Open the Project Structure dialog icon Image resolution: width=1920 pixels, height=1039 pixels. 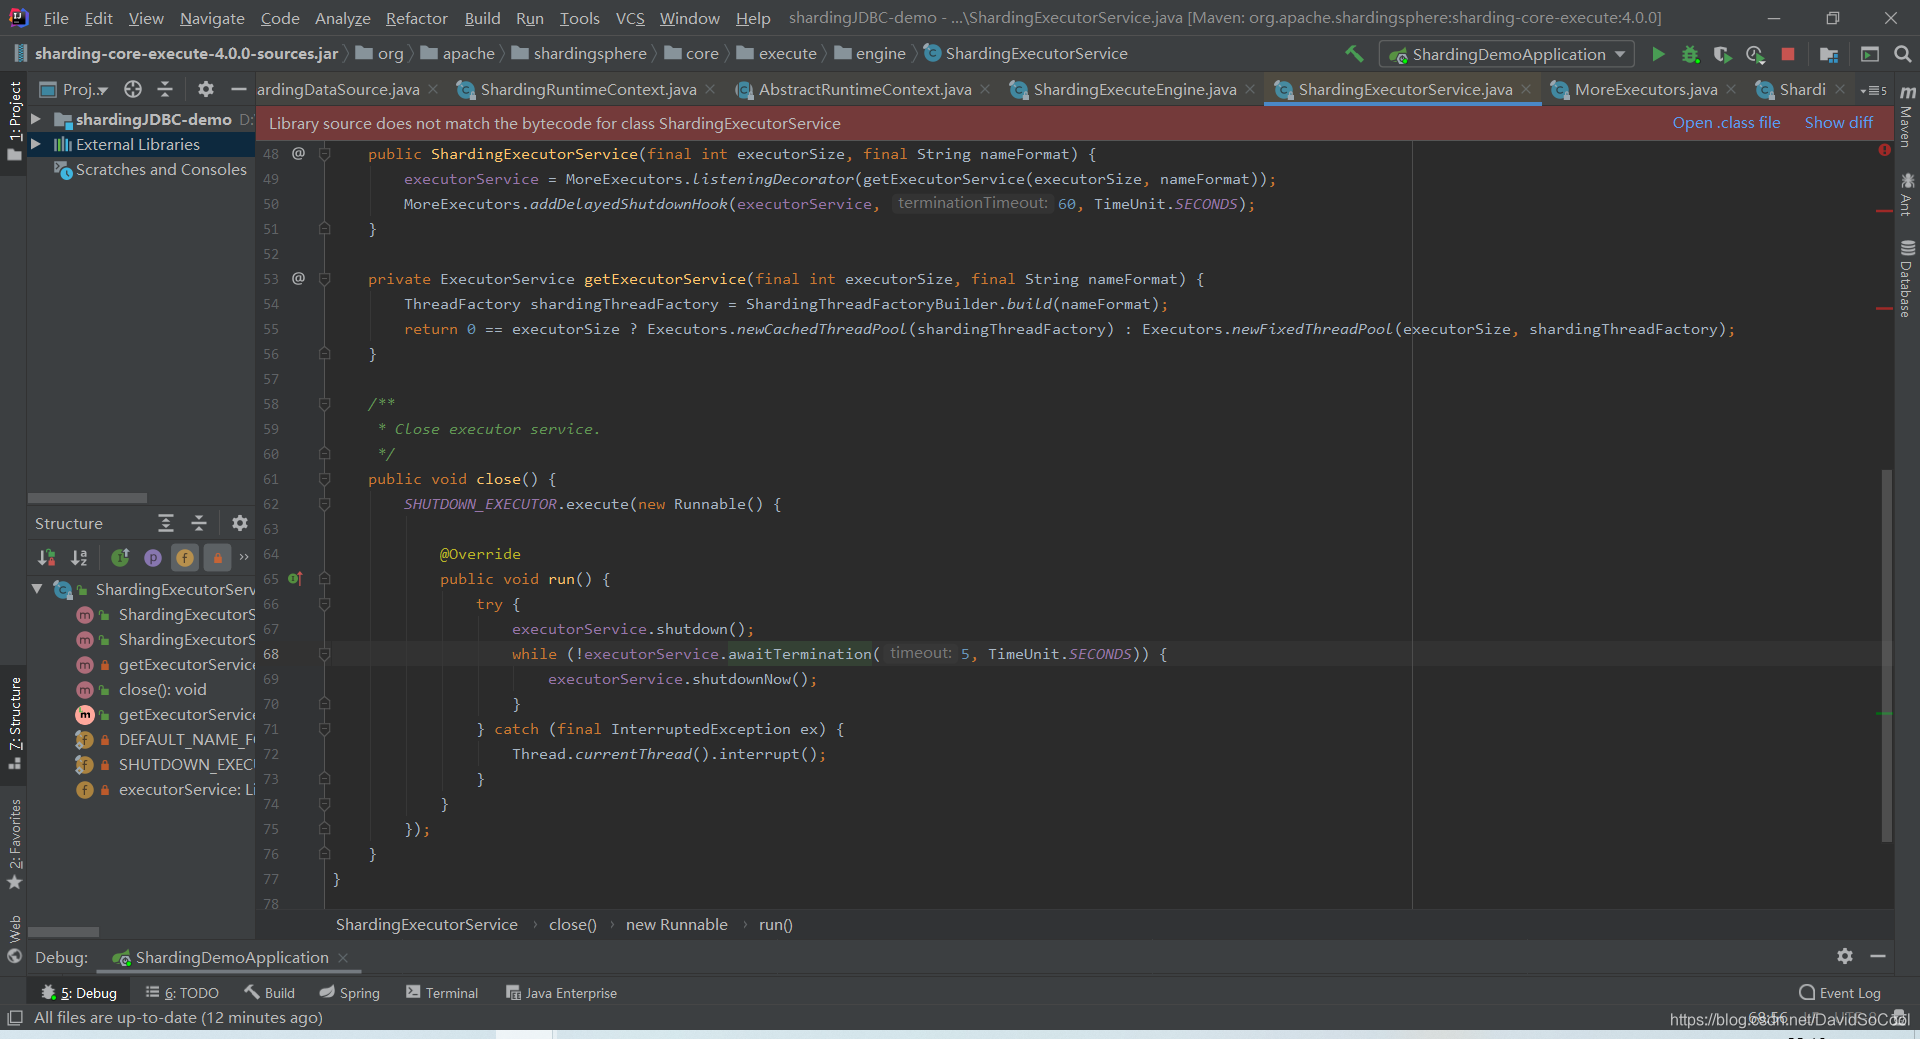click(1829, 54)
